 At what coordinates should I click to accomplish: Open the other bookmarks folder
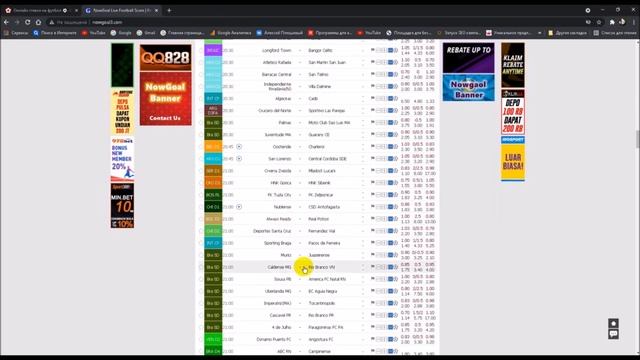click(567, 33)
